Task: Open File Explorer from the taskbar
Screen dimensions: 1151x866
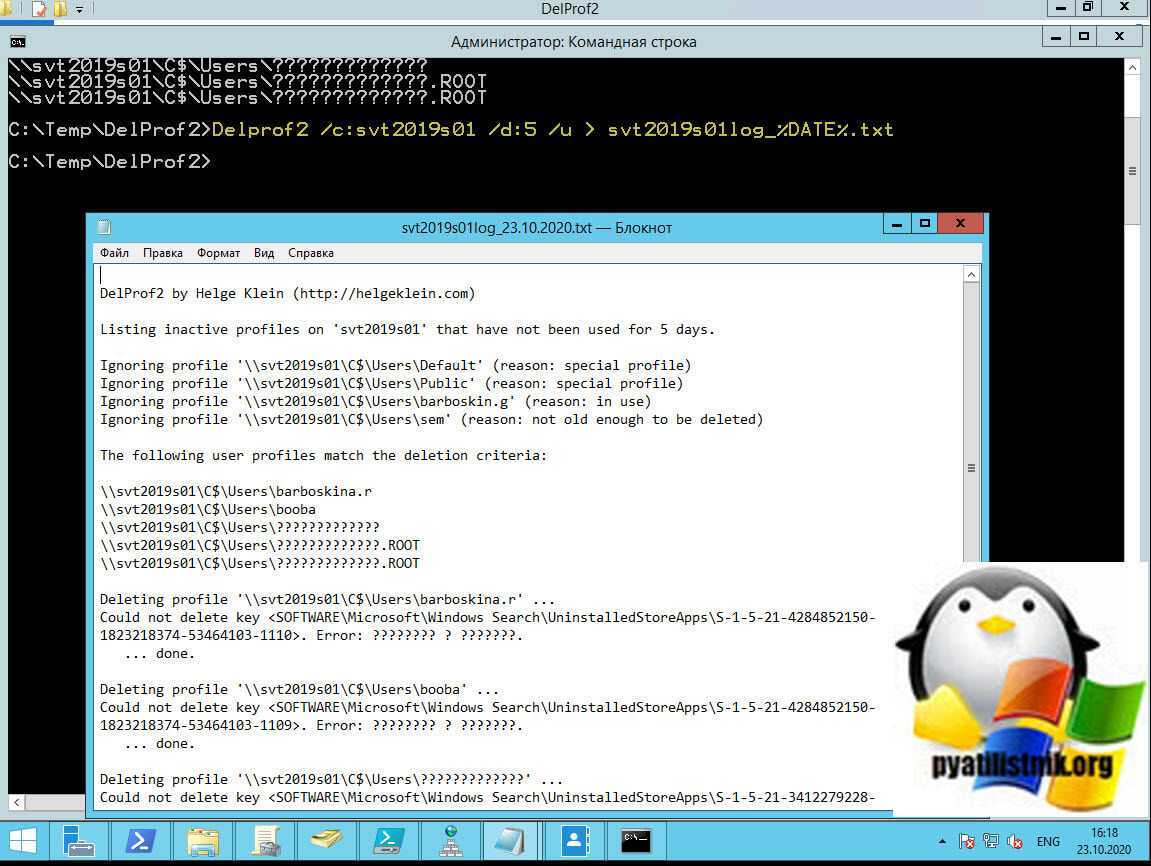Action: click(203, 841)
